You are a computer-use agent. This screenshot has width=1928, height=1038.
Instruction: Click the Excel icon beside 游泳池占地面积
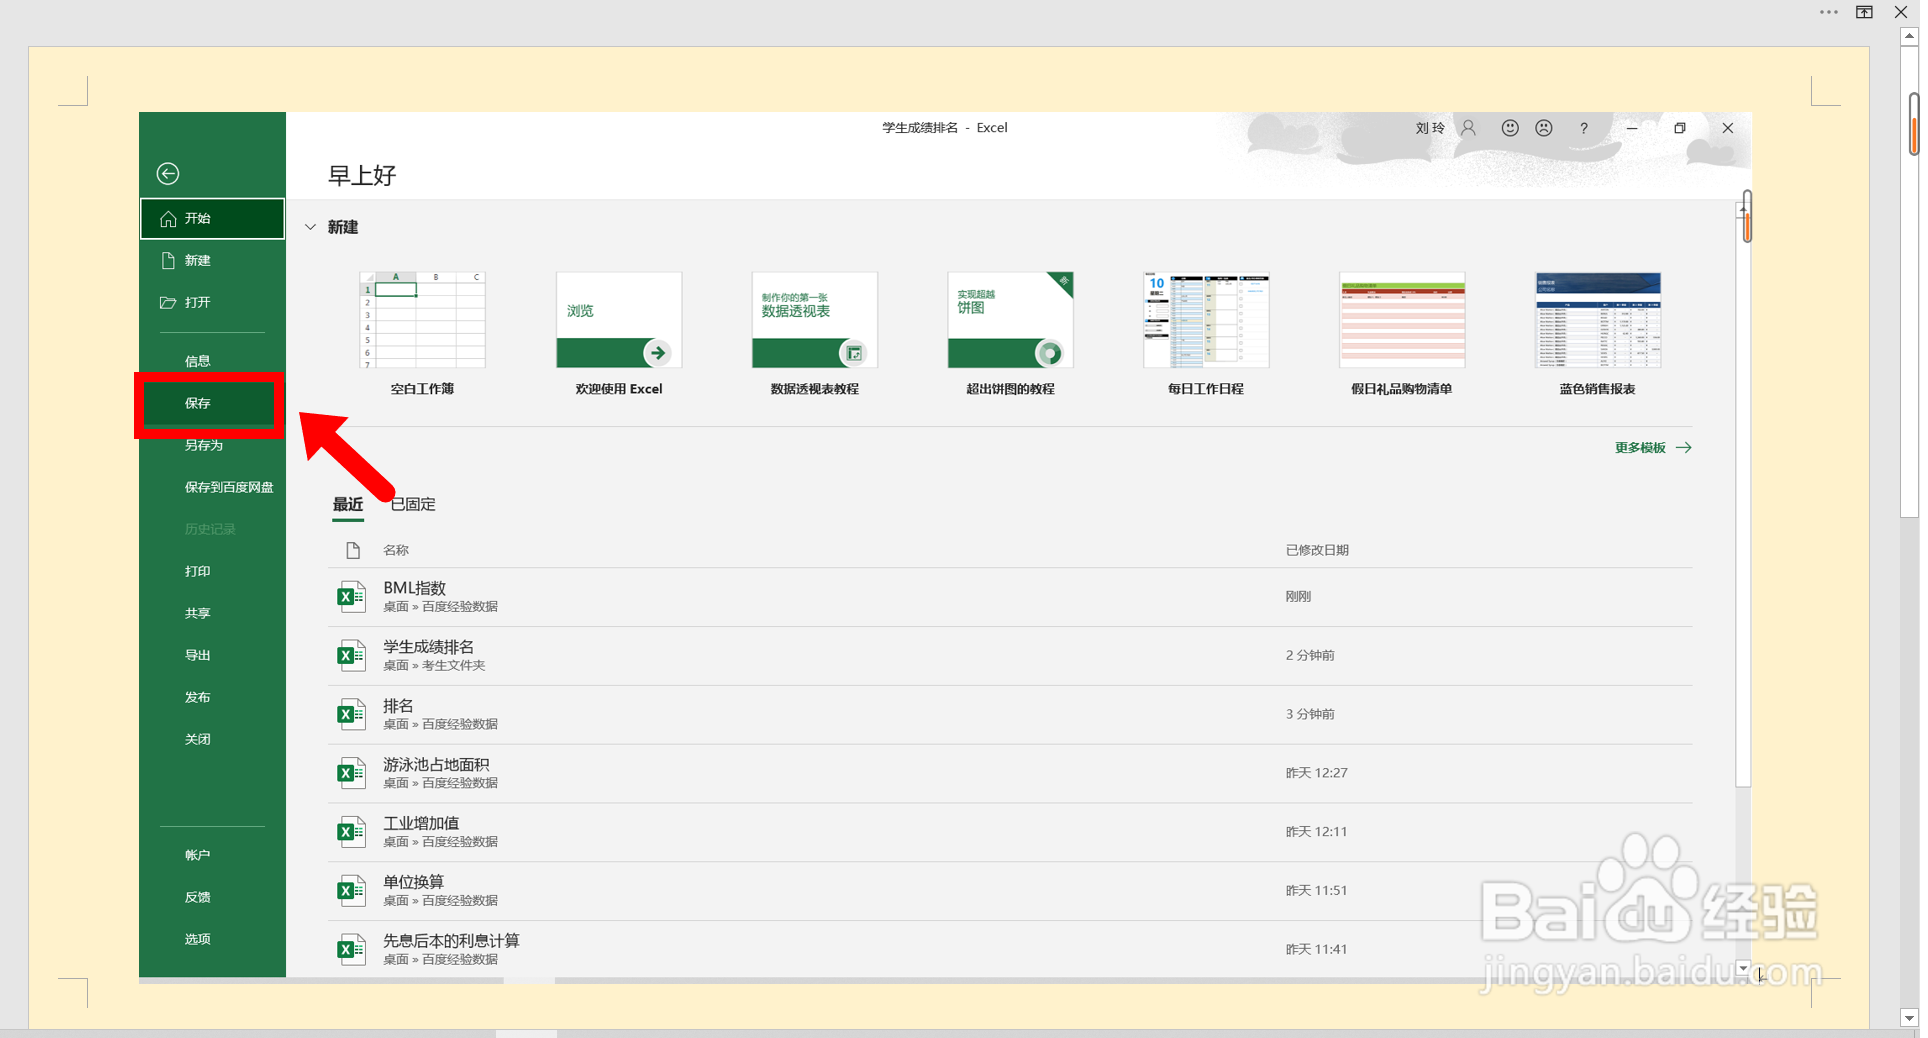(x=351, y=774)
